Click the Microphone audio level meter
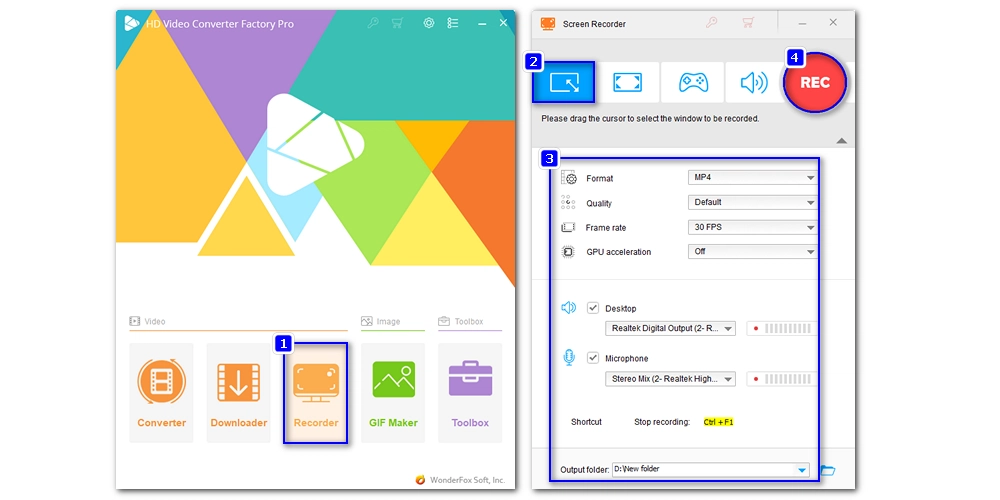 point(782,379)
